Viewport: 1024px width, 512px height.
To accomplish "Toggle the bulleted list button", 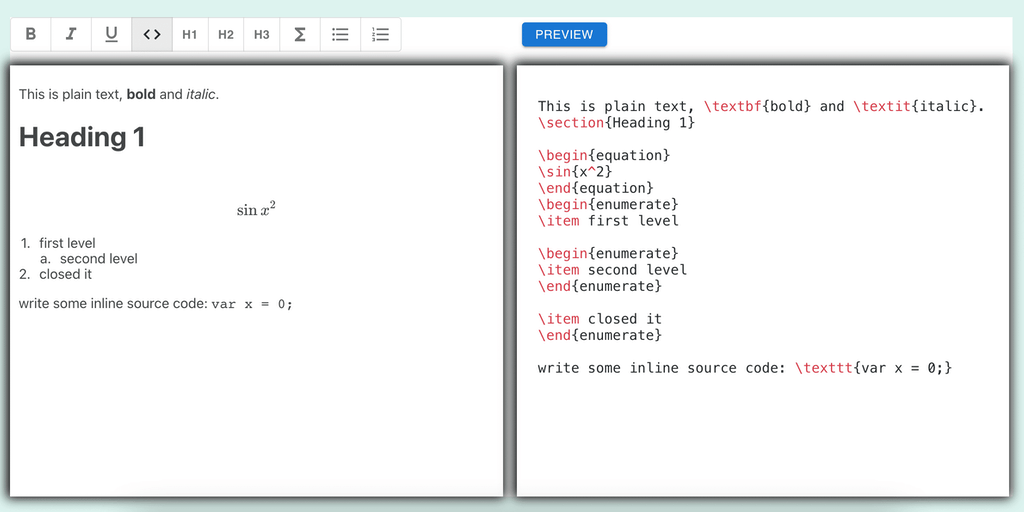I will (340, 34).
